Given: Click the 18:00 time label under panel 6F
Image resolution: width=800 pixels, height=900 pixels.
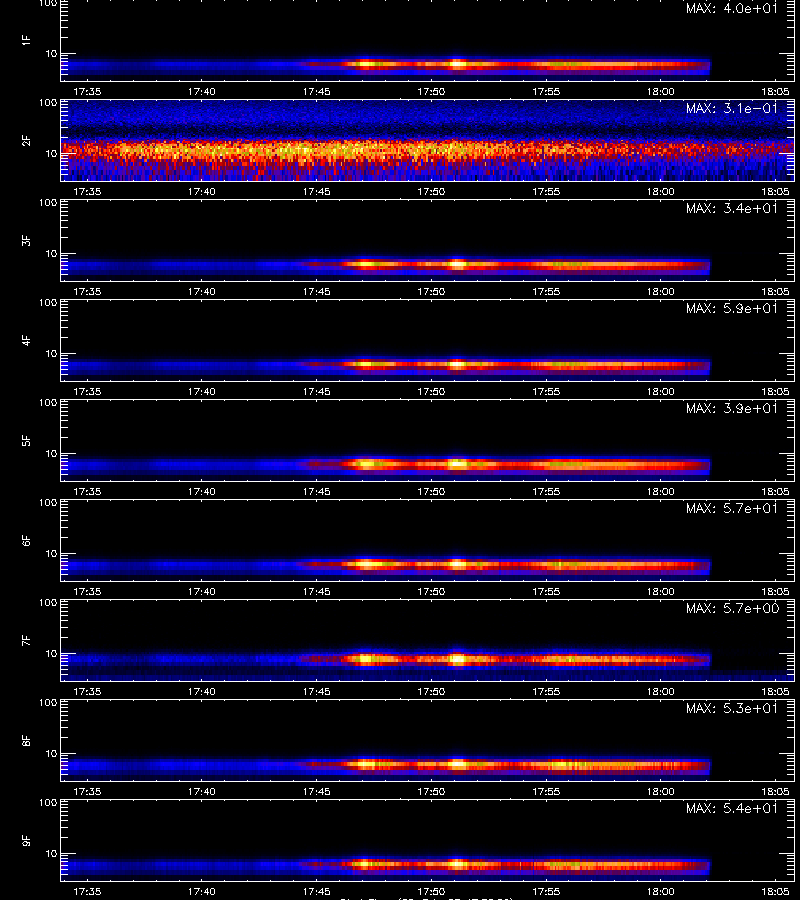Looking at the screenshot, I should (661, 592).
